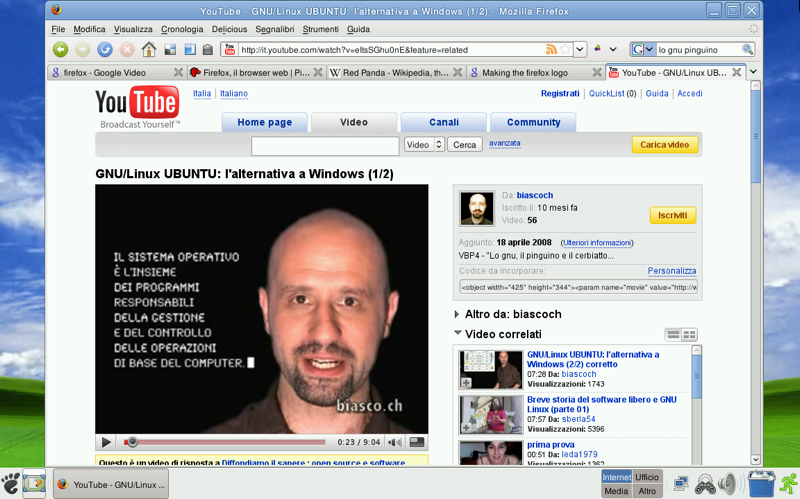Open the trash bin in the bottom panel
Image resolution: width=800 pixels, height=499 pixels.
click(x=762, y=483)
